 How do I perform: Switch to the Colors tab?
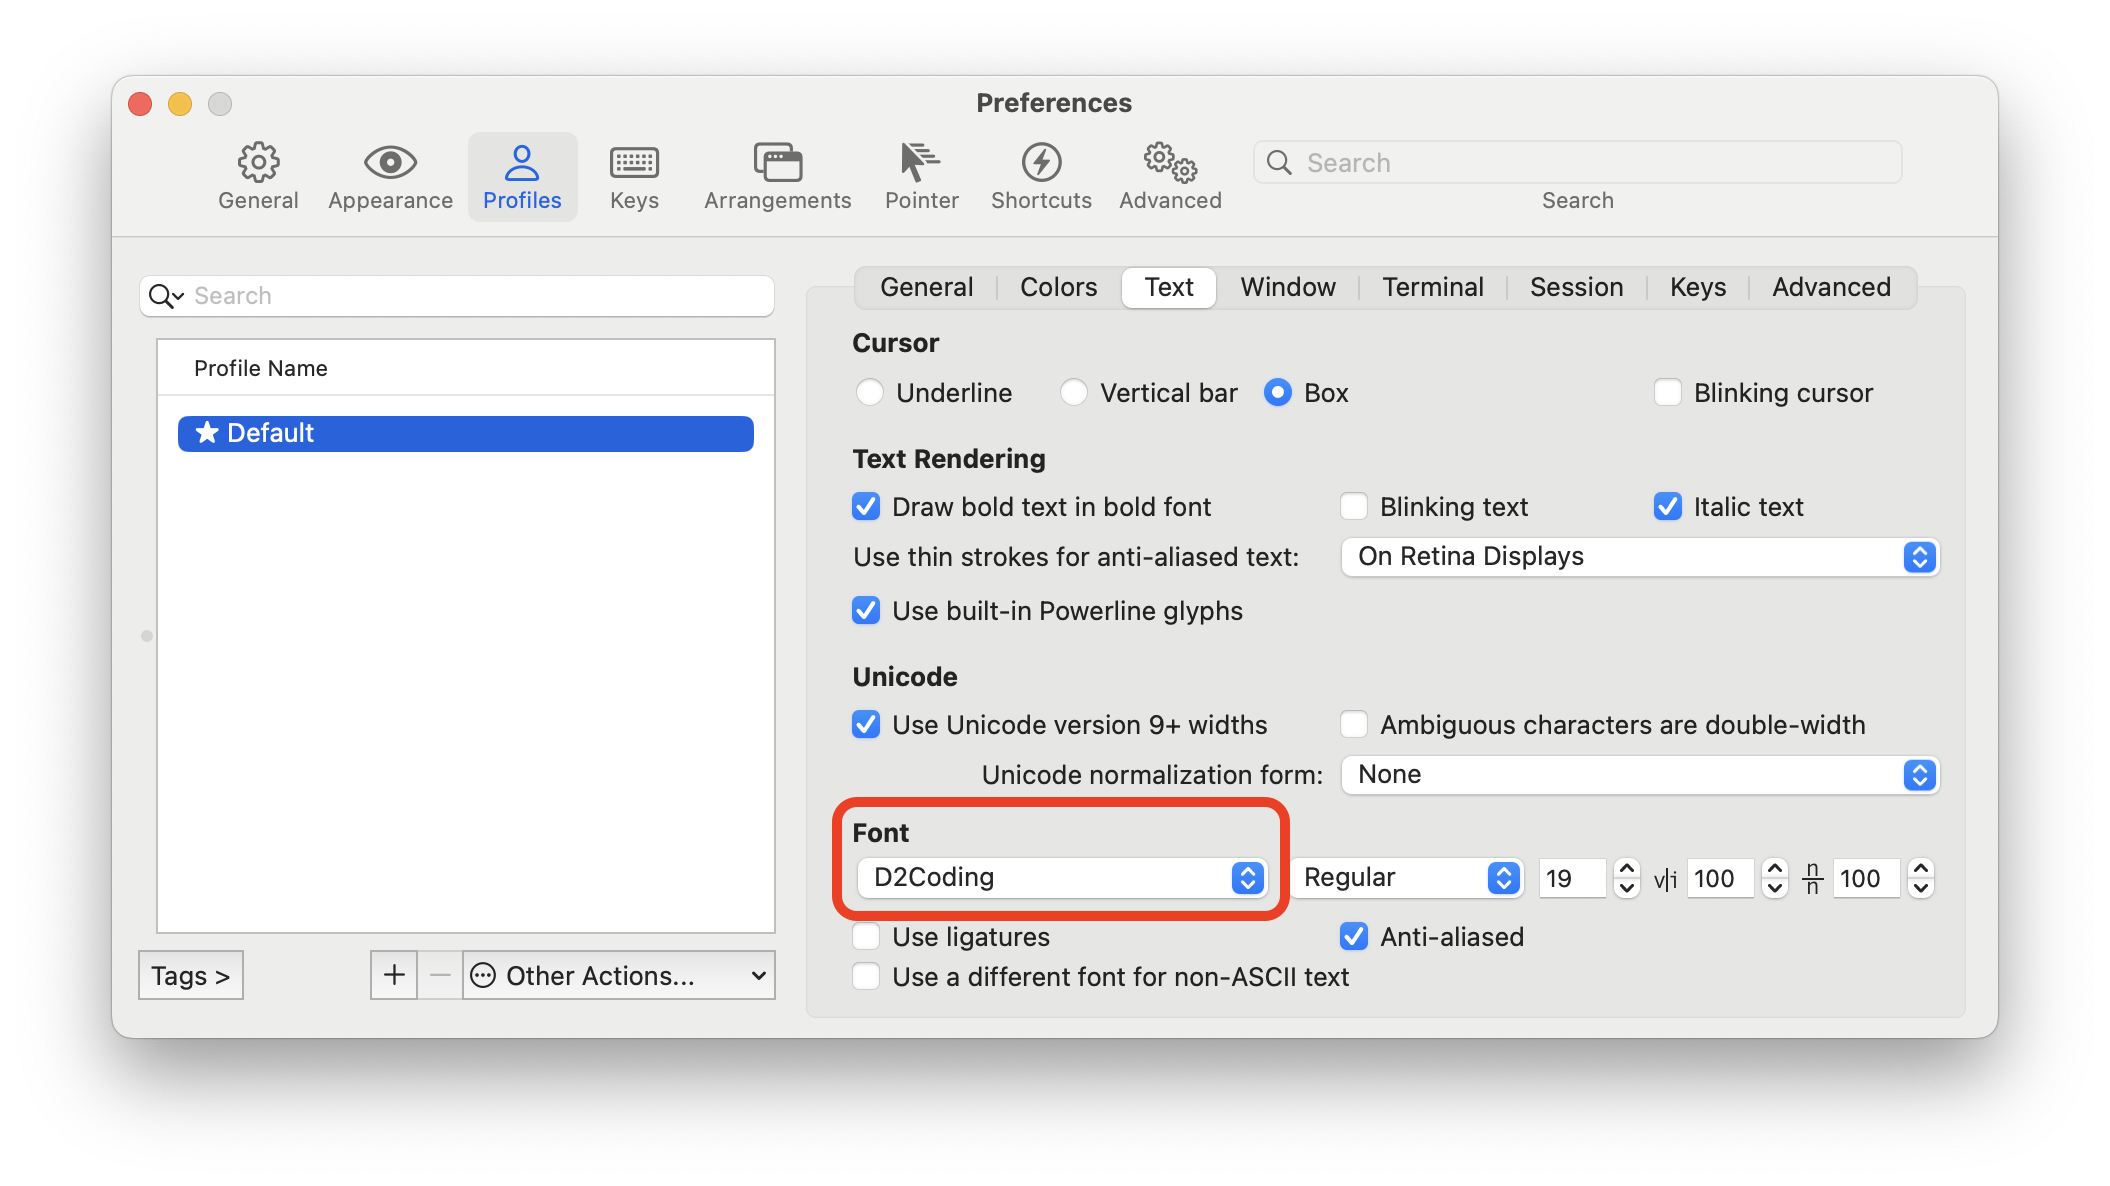[x=1057, y=287]
